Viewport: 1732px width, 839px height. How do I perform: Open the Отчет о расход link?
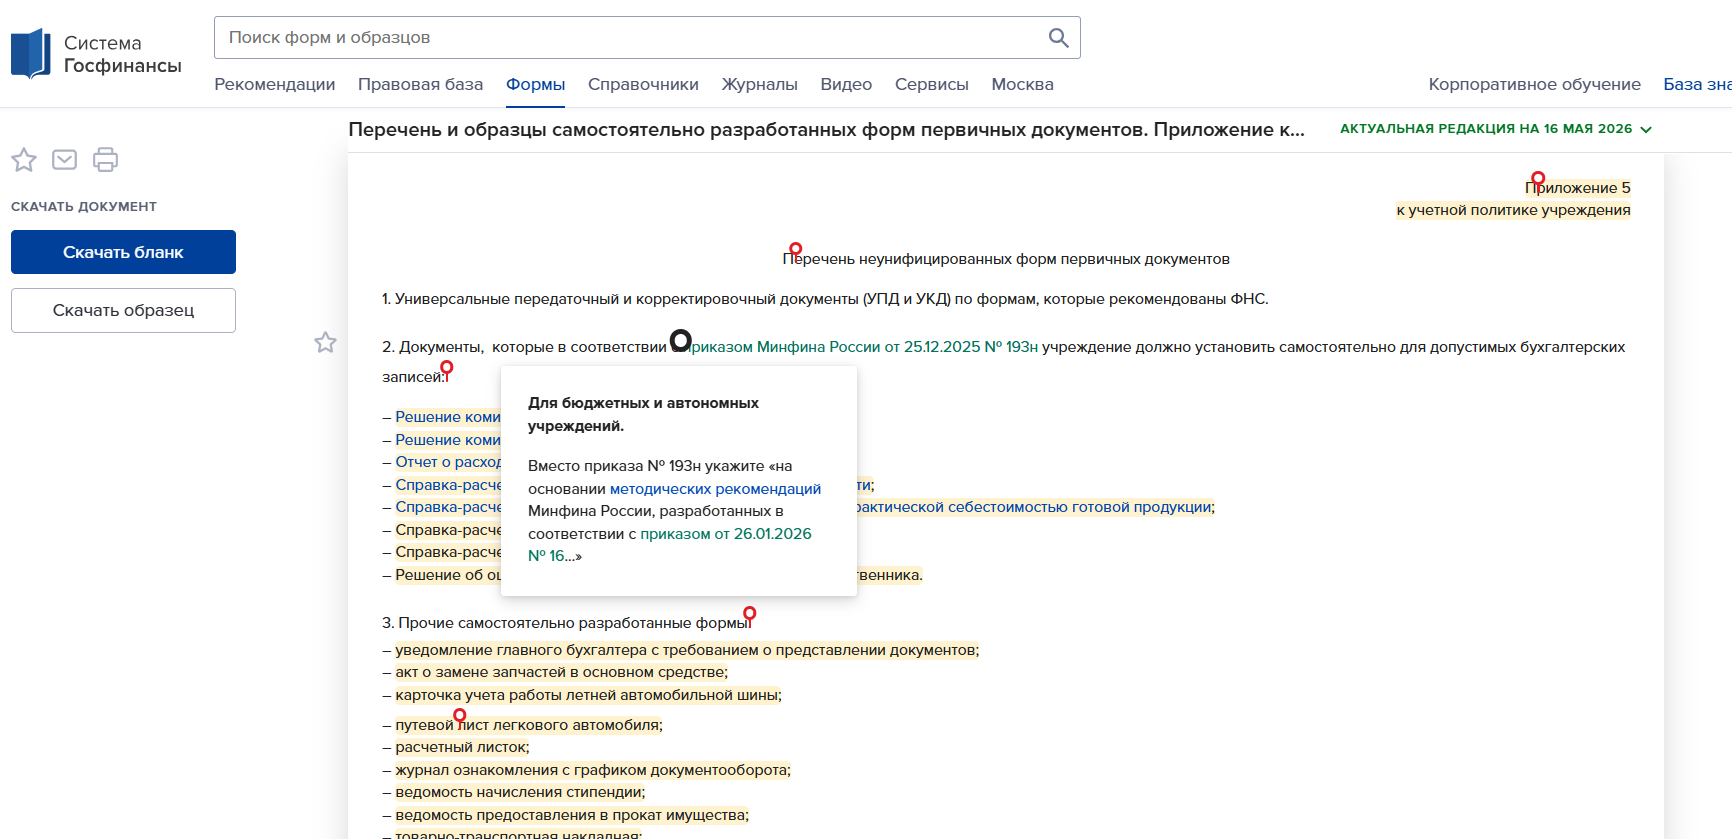[448, 462]
